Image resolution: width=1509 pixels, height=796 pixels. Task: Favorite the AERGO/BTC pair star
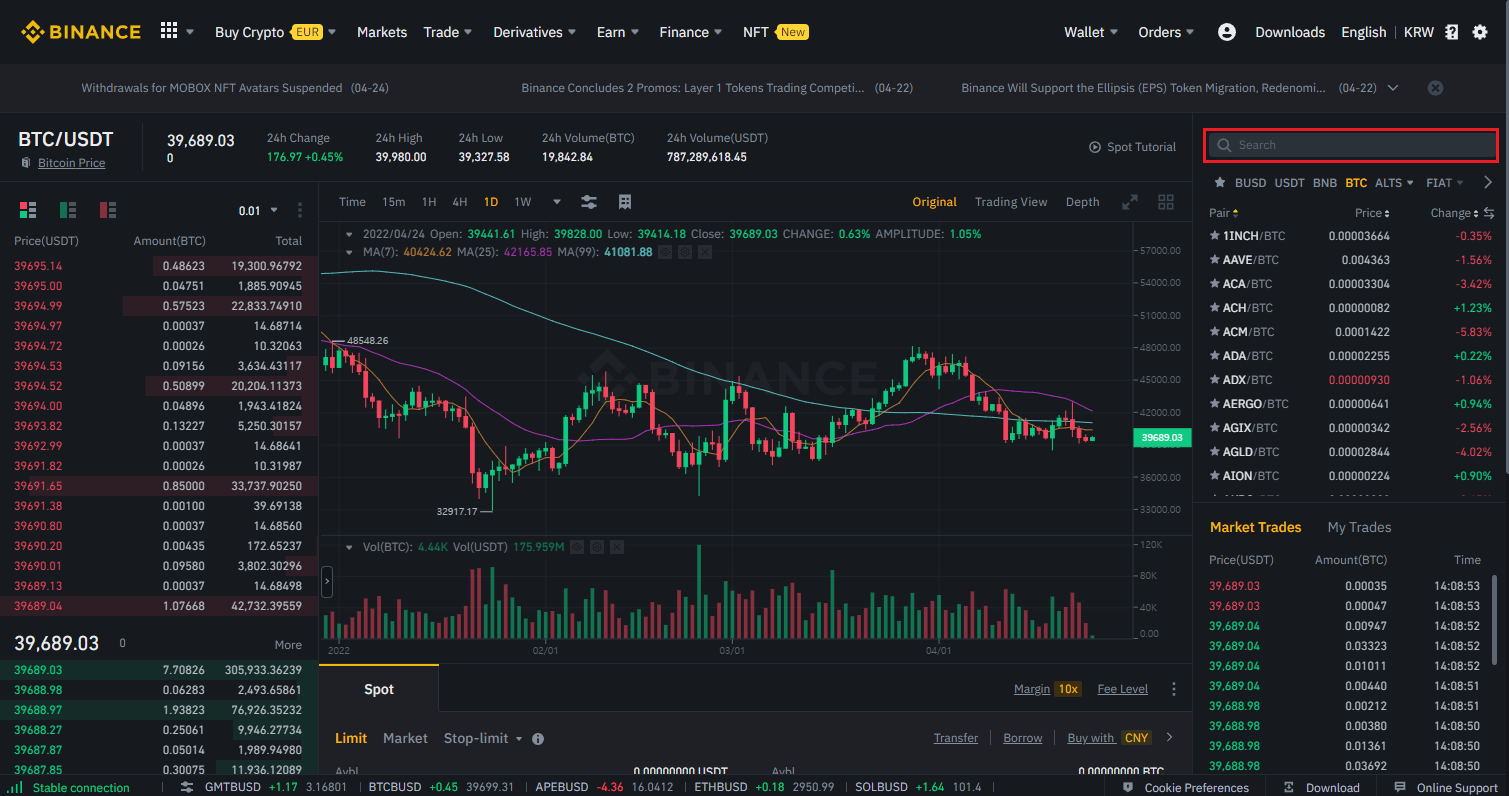click(1214, 404)
